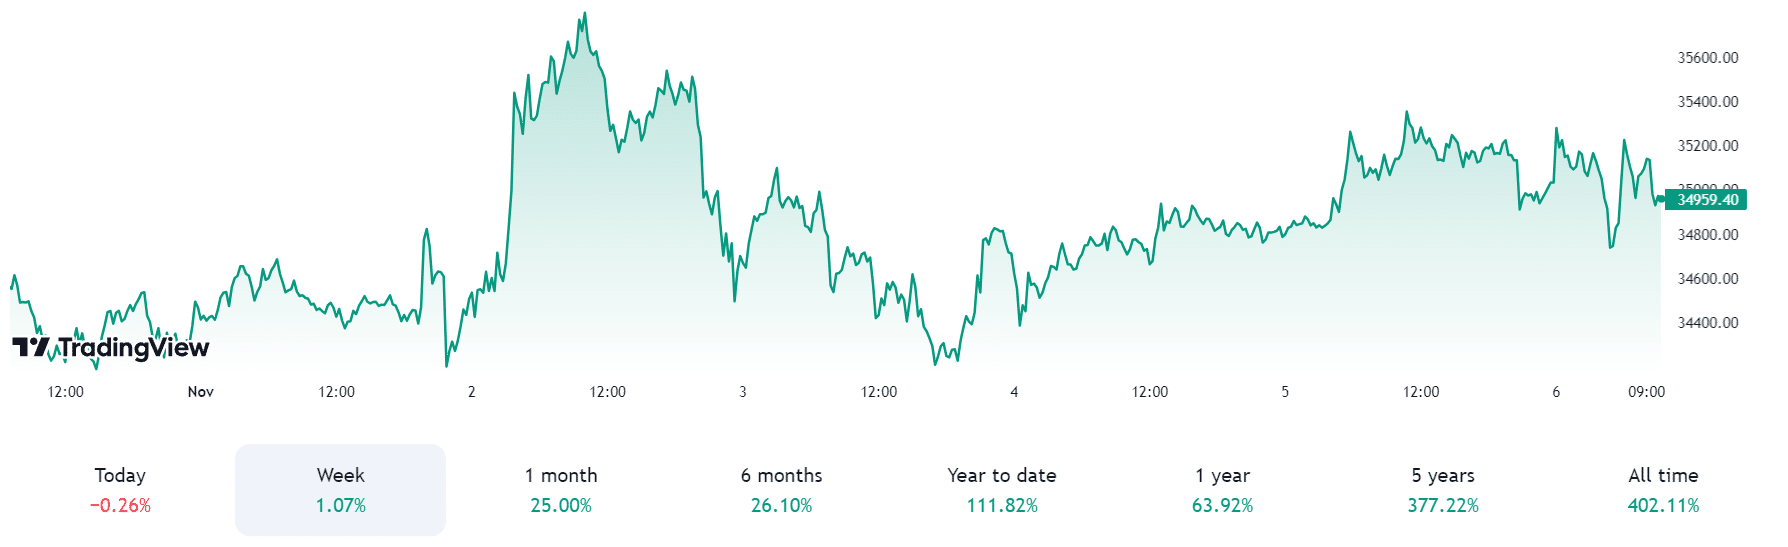
Task: Click the TradingView logo
Action: click(111, 347)
